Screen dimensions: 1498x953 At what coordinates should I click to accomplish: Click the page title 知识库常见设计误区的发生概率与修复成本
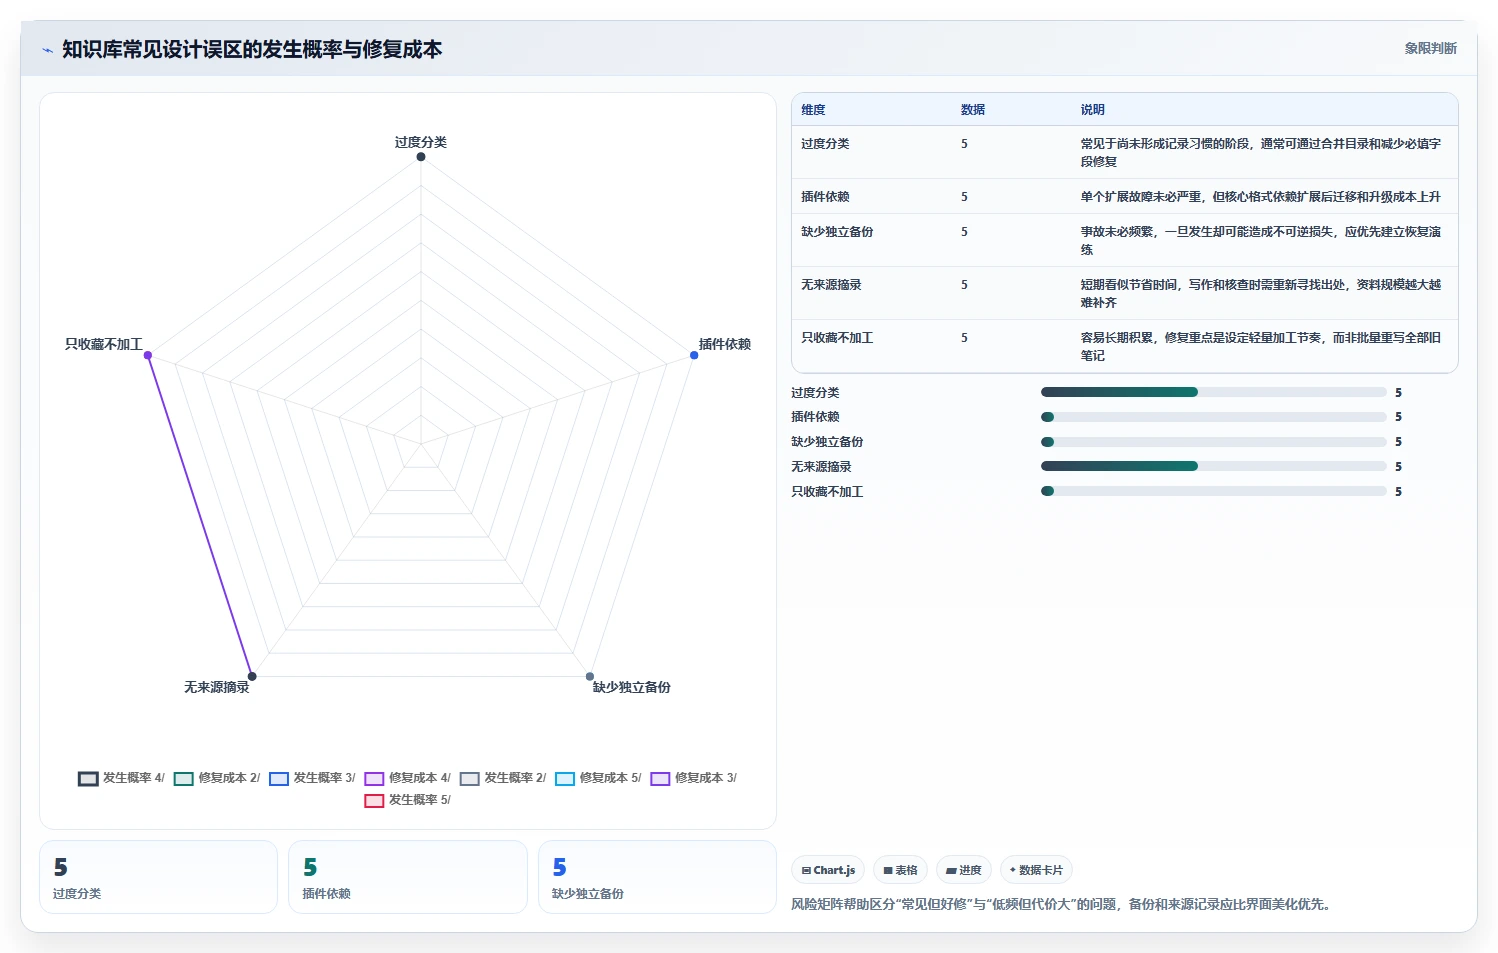pos(252,49)
